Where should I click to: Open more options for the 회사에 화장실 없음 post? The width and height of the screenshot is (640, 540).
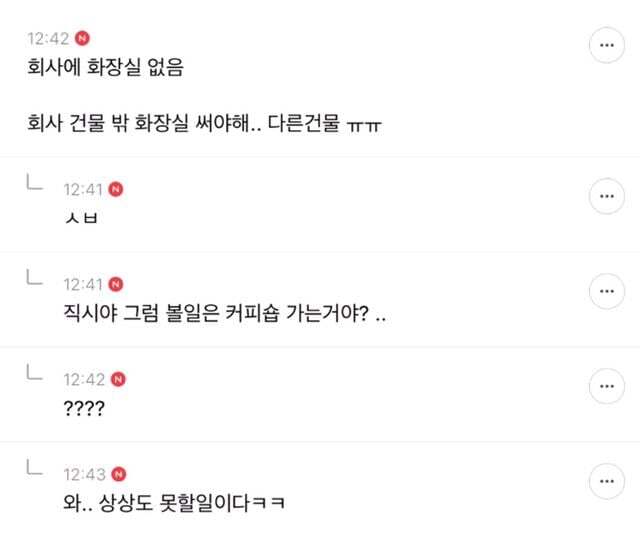606,46
